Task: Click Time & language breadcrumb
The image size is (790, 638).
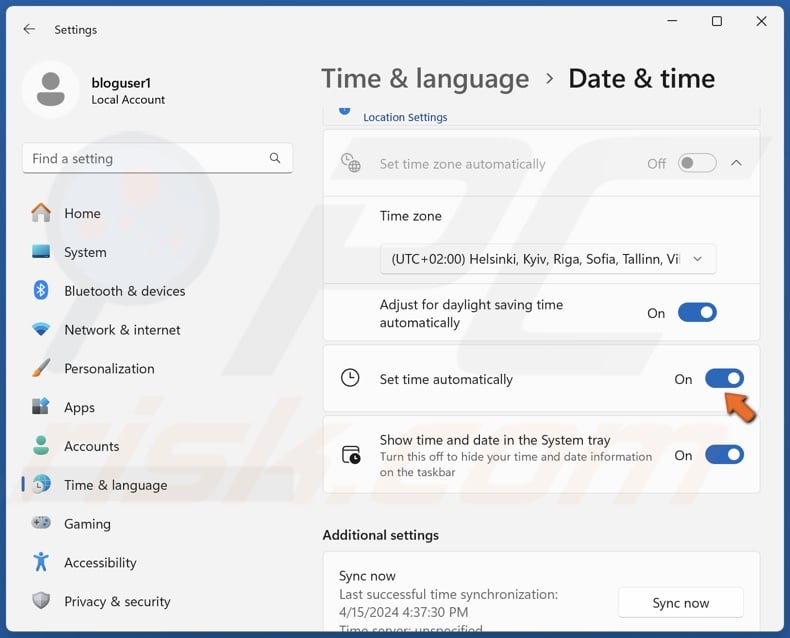Action: point(425,79)
